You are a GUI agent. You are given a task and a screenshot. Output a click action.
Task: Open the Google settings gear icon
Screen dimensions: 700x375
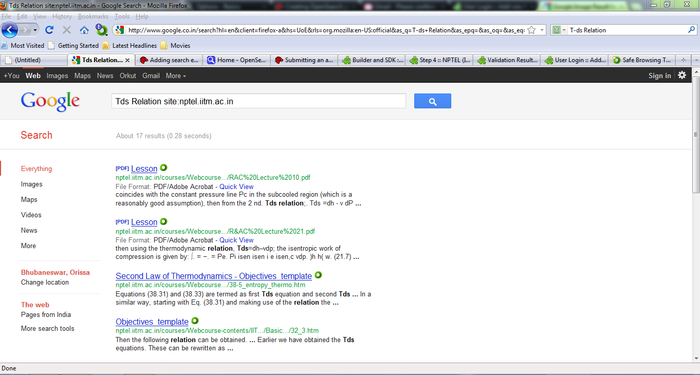(x=682, y=75)
